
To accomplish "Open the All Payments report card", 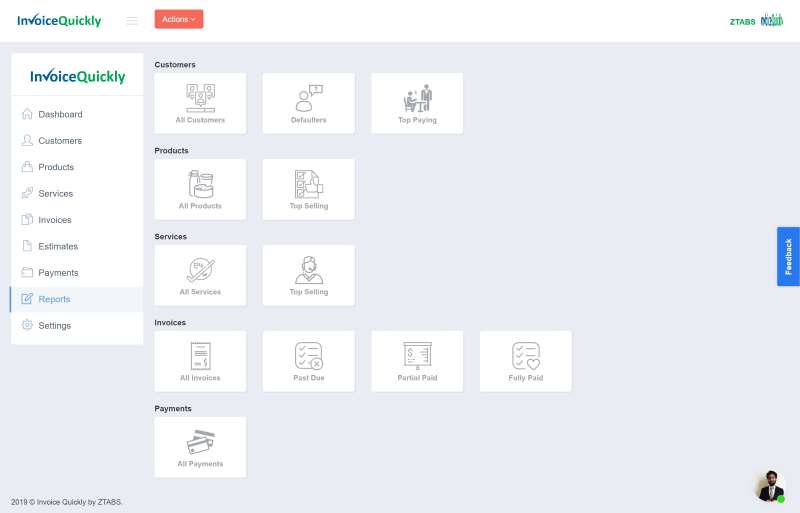I will tap(200, 447).
